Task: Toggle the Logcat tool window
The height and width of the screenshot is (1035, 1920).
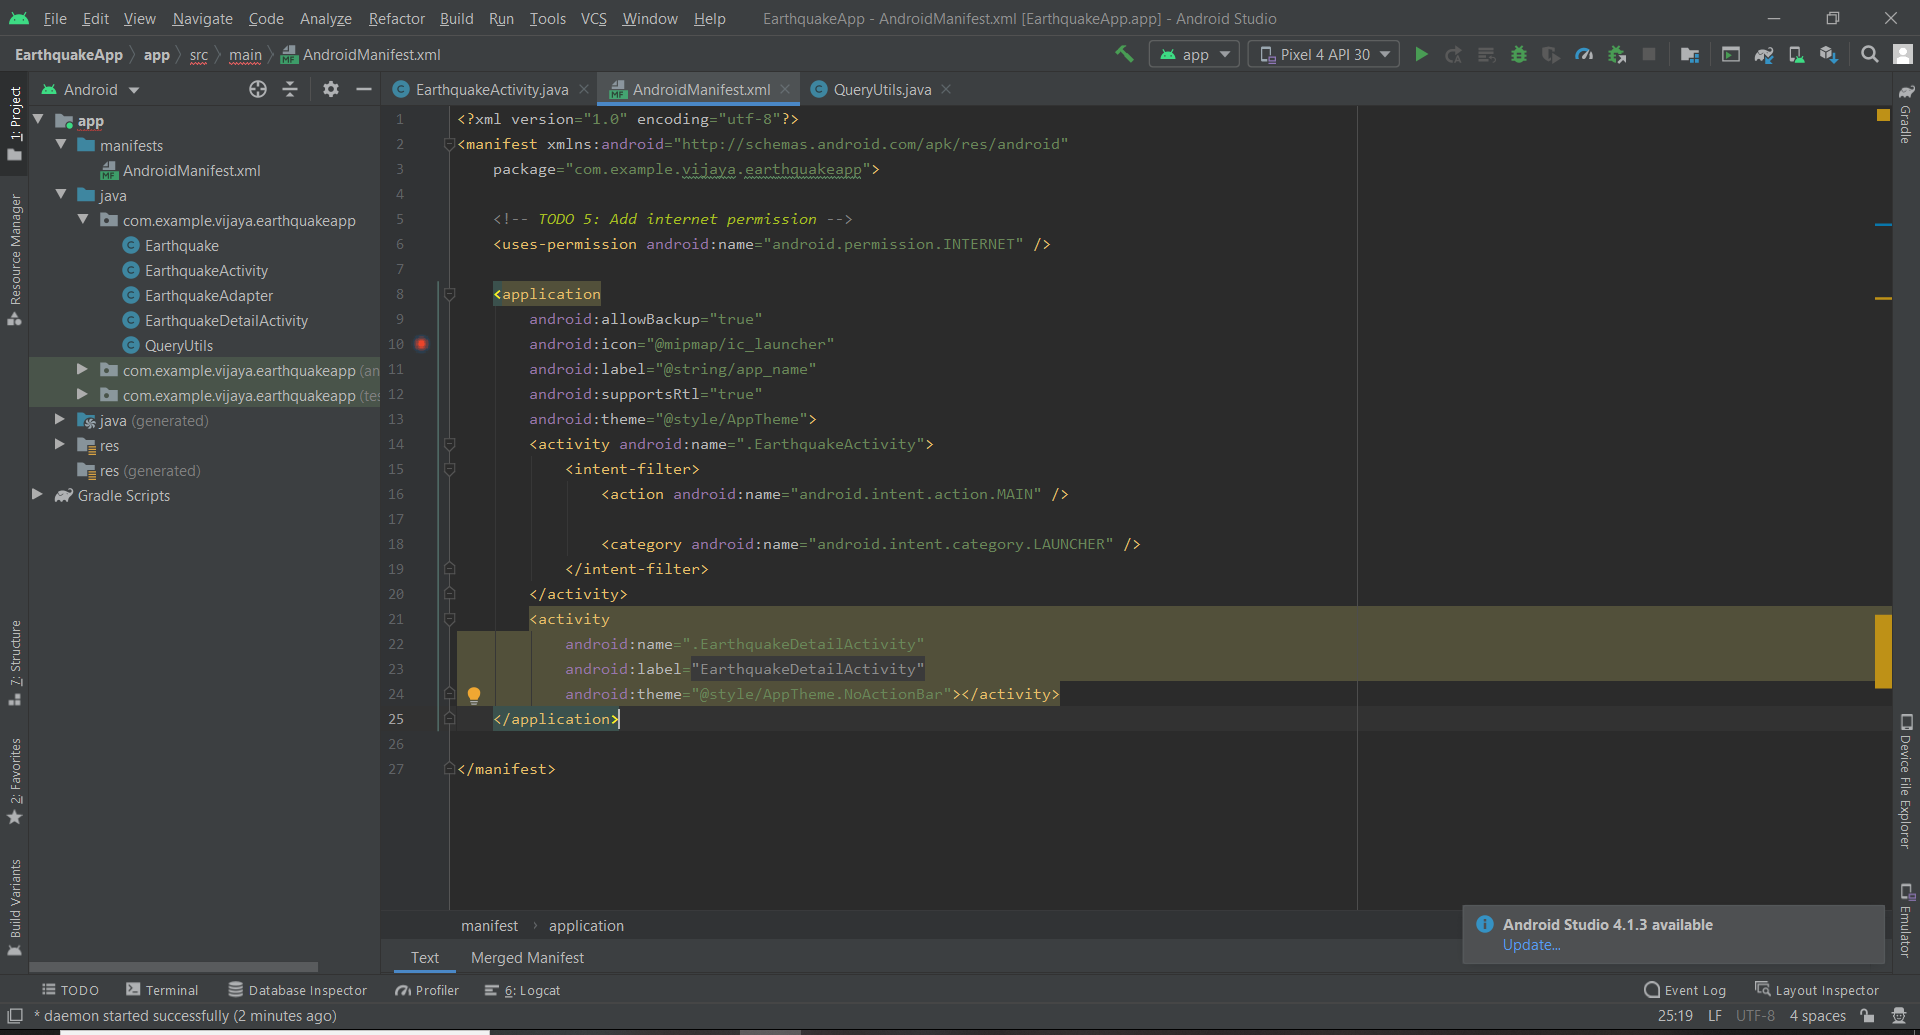Action: [522, 990]
